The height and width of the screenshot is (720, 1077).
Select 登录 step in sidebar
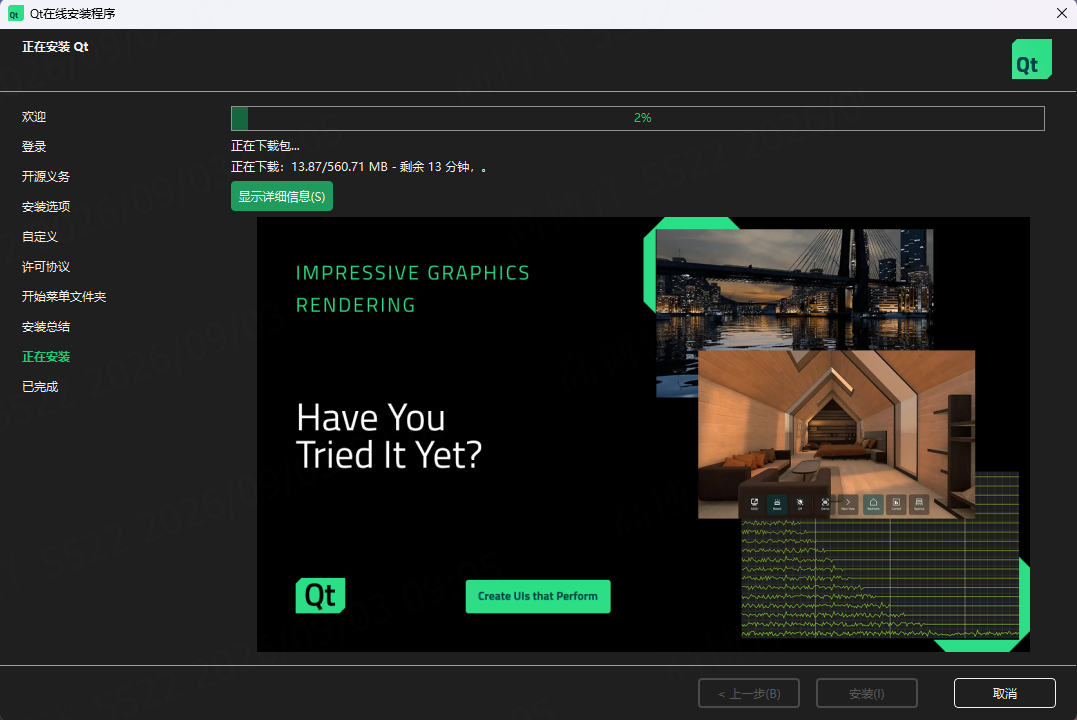pos(34,146)
